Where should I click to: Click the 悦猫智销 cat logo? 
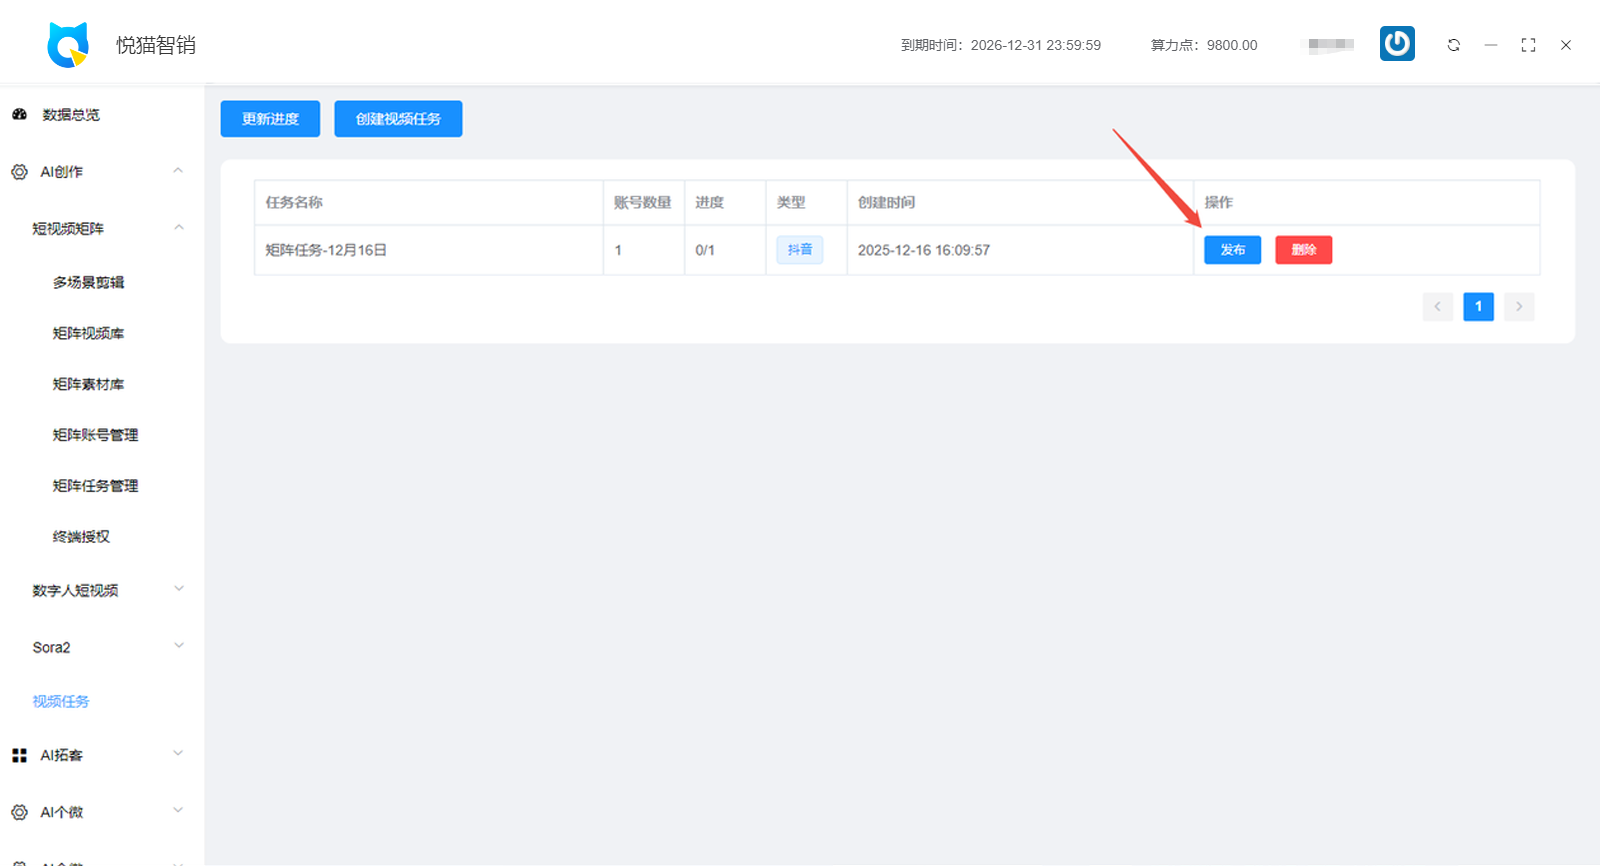68,45
